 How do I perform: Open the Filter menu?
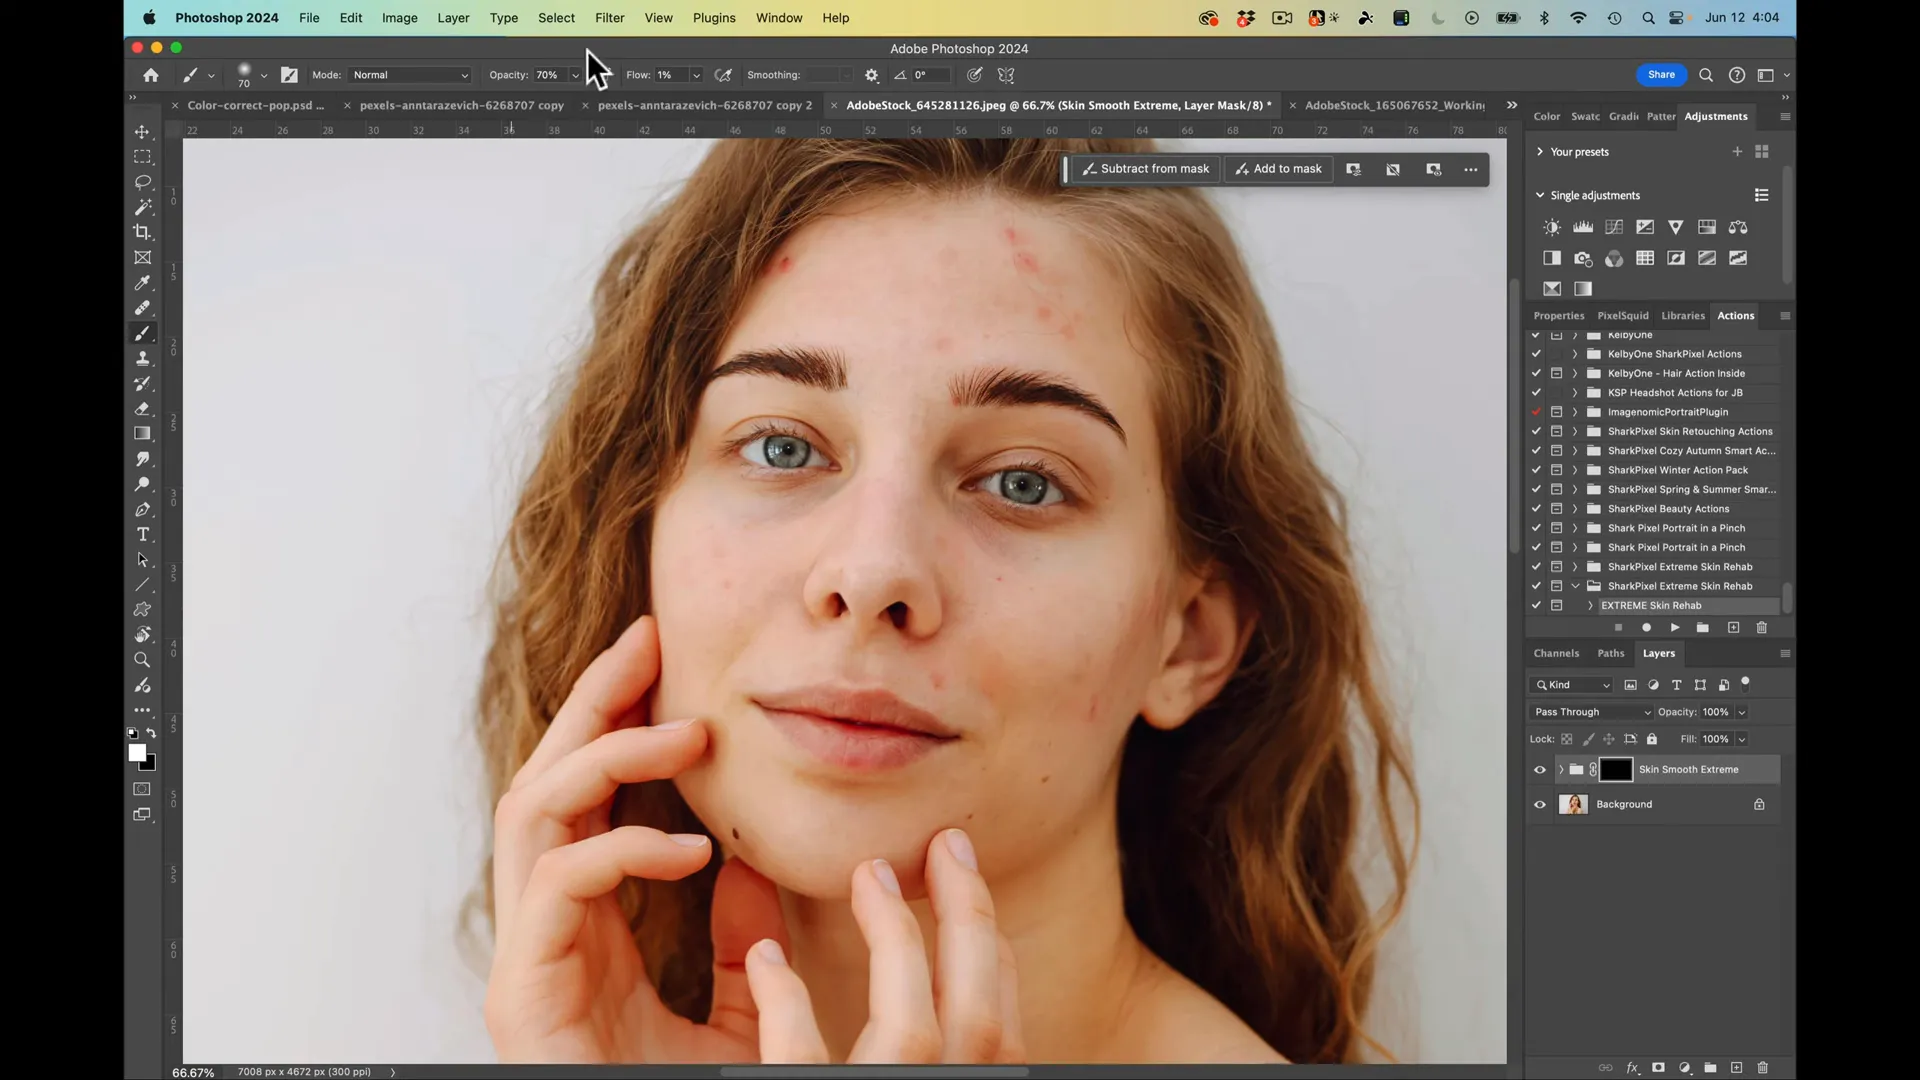coord(609,18)
